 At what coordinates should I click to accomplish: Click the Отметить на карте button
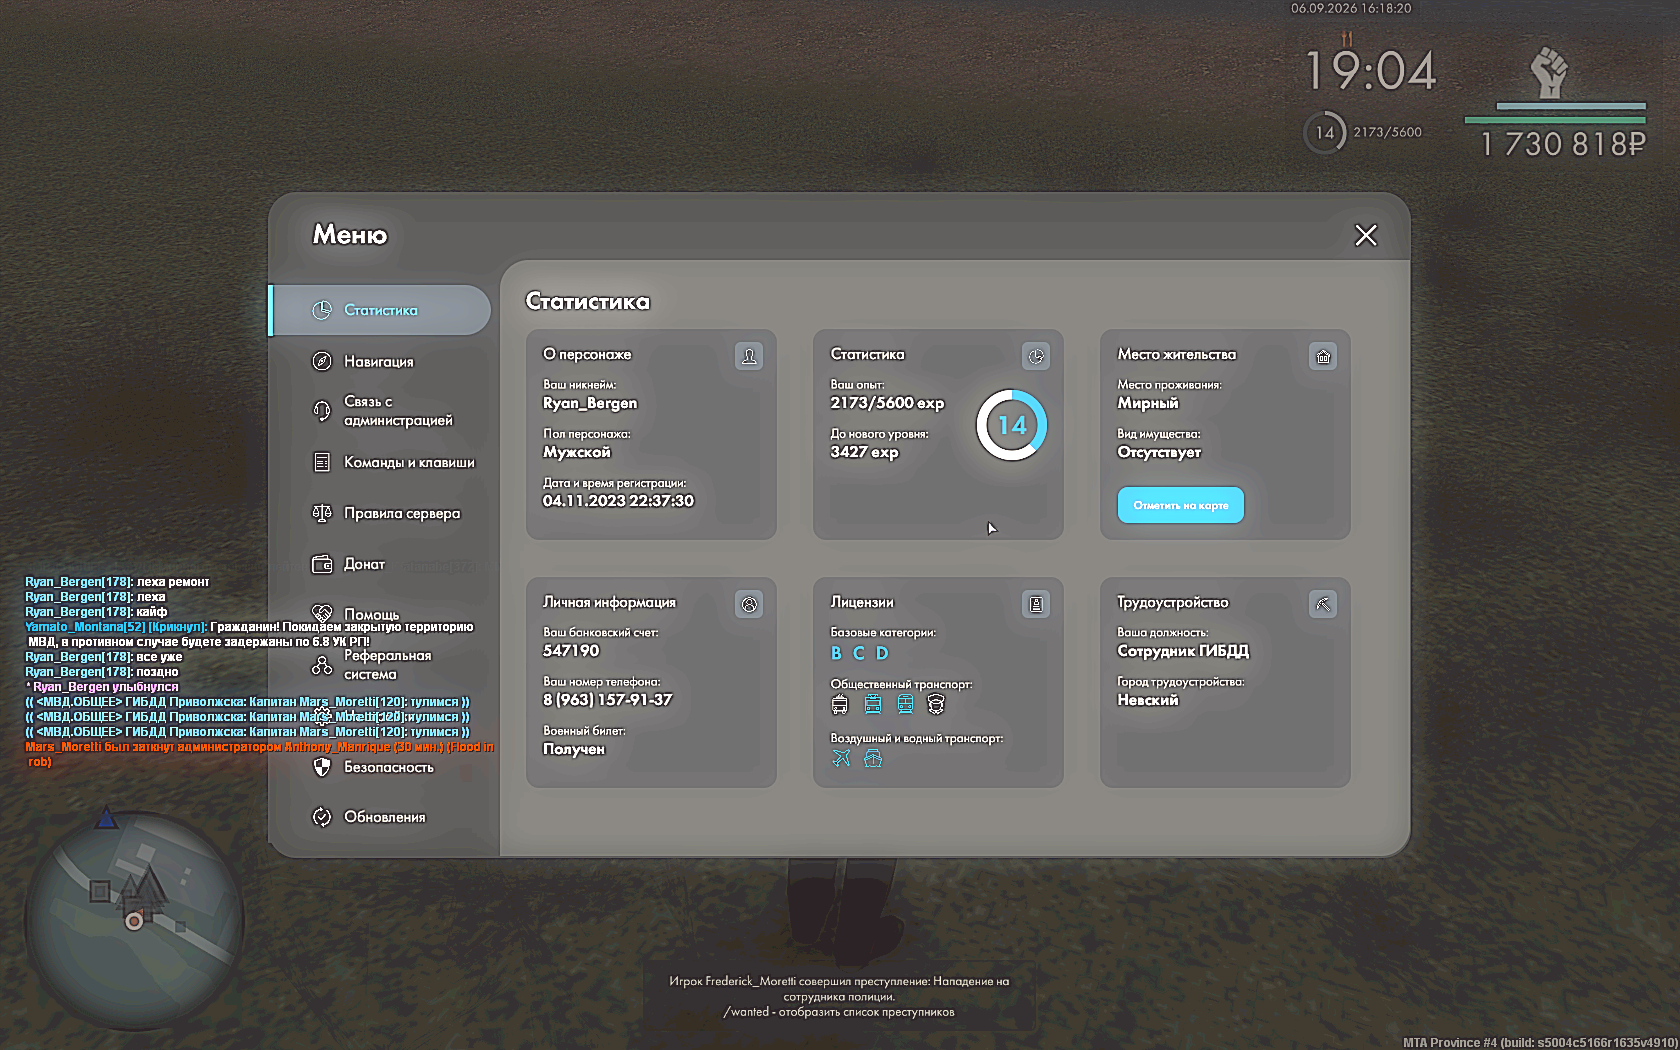coord(1181,505)
